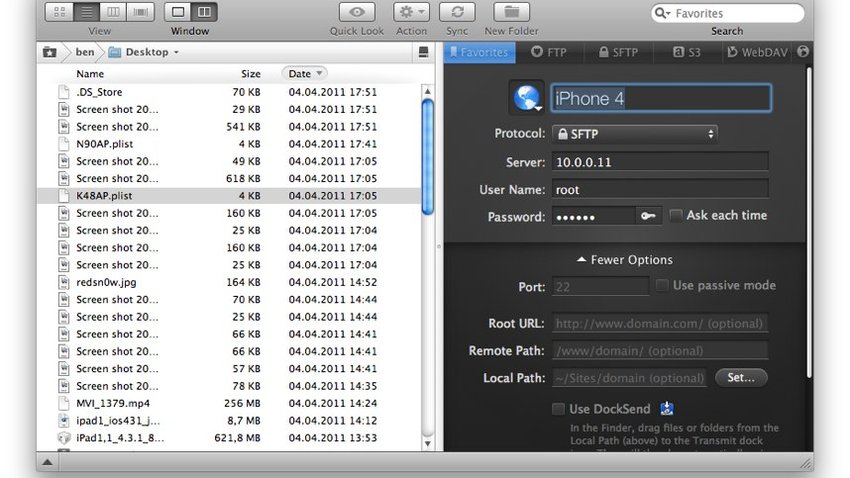Select dual-pane window mode
850x478 pixels.
[204, 12]
